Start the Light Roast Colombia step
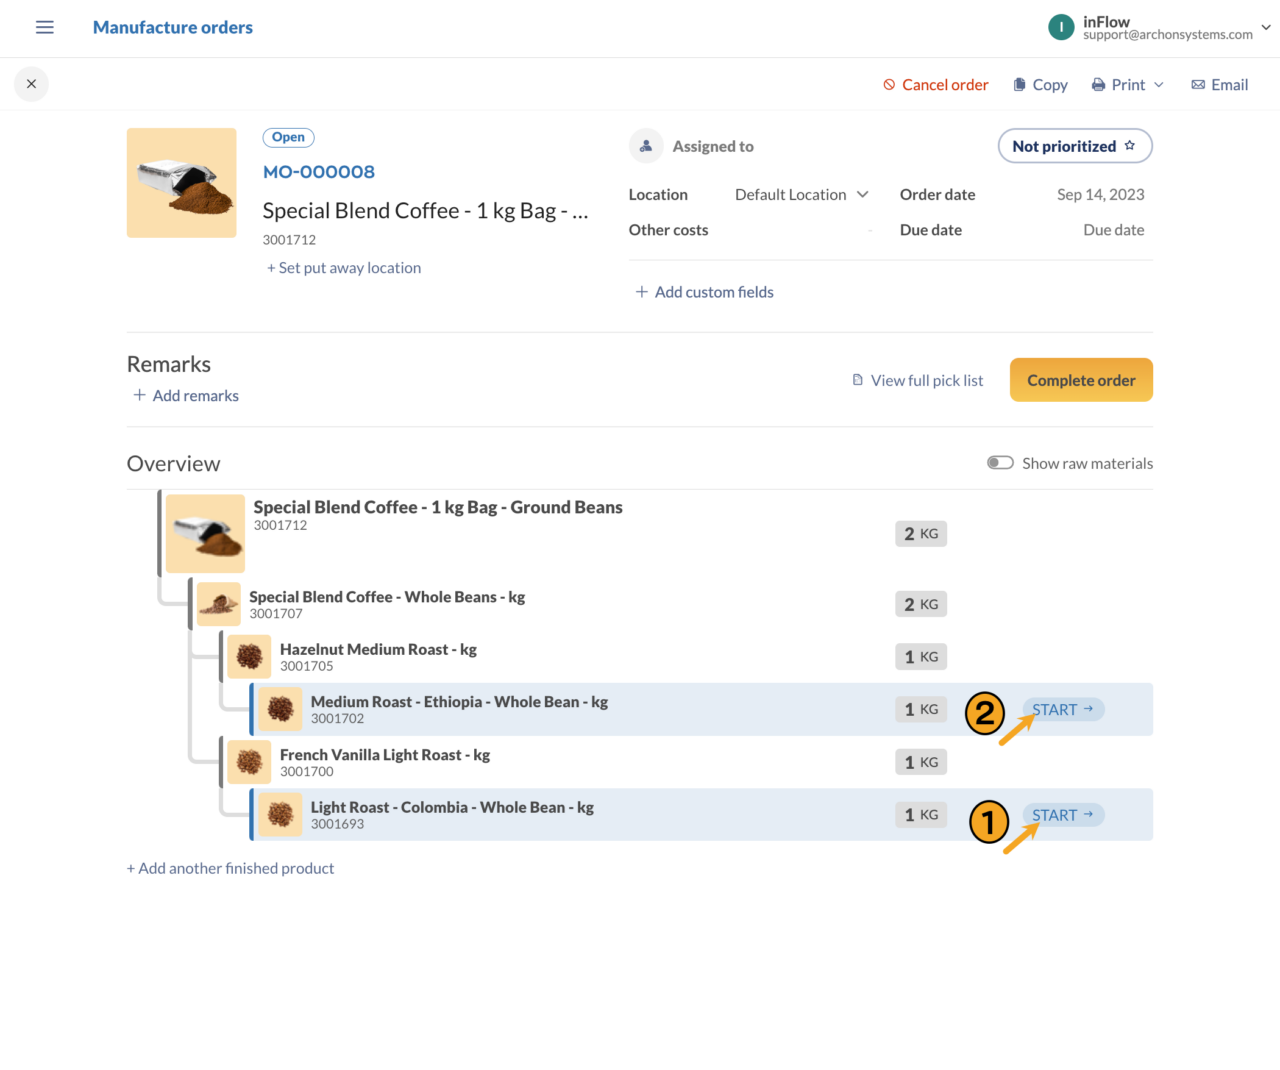 coord(1062,815)
